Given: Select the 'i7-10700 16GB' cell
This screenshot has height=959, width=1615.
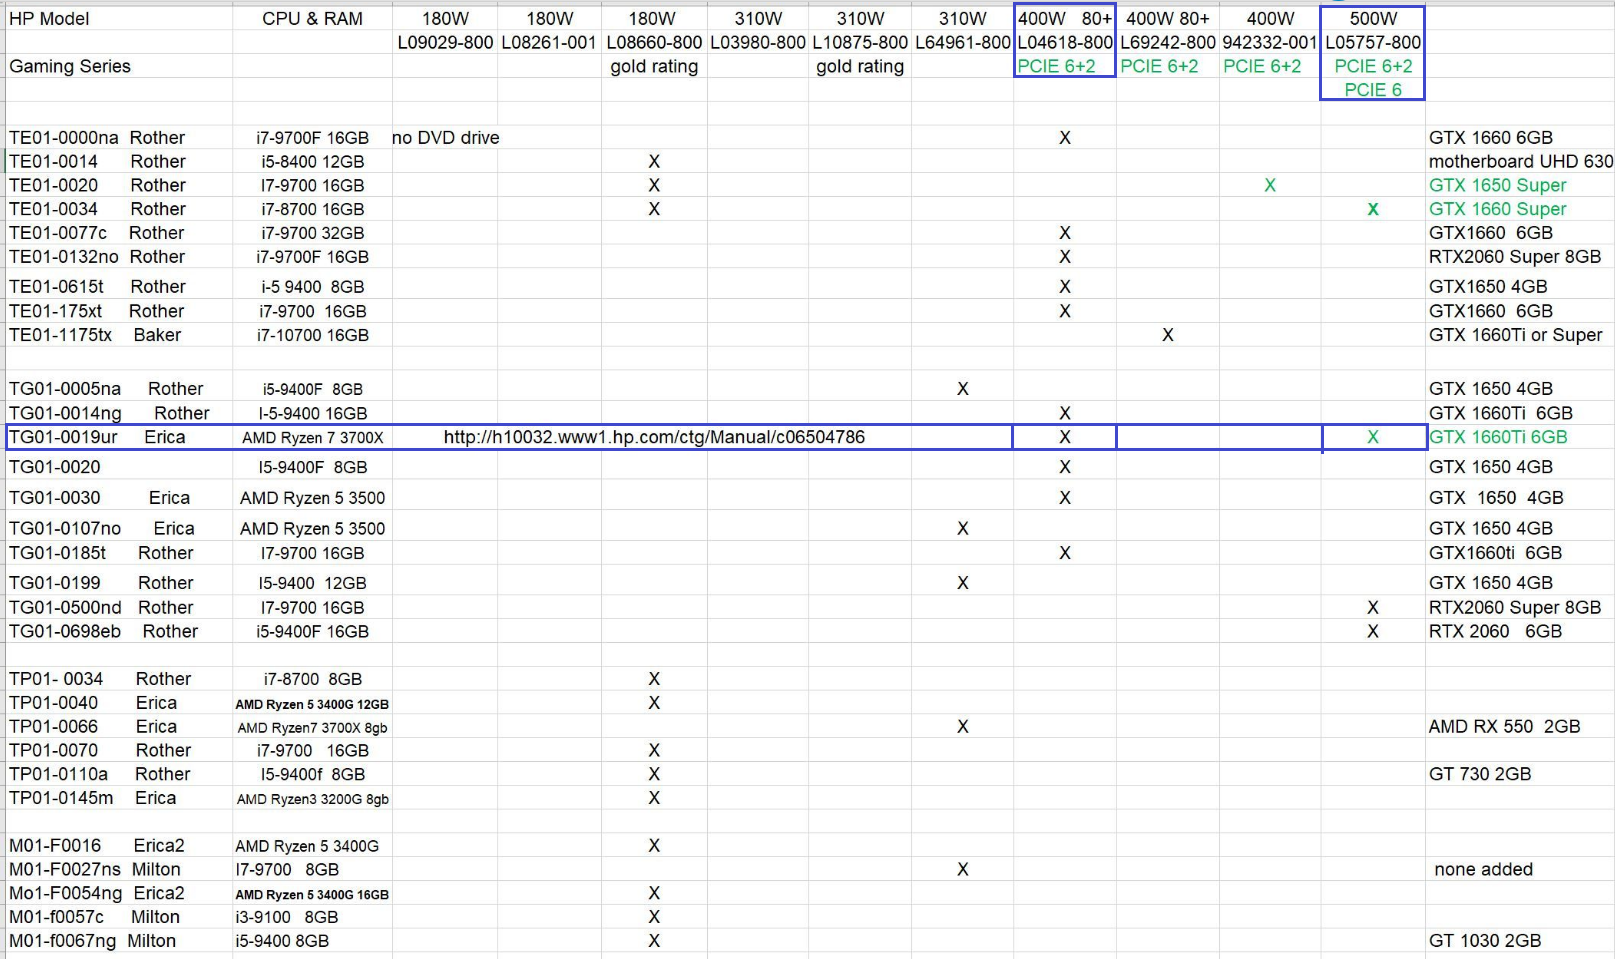Looking at the screenshot, I should tap(312, 335).
